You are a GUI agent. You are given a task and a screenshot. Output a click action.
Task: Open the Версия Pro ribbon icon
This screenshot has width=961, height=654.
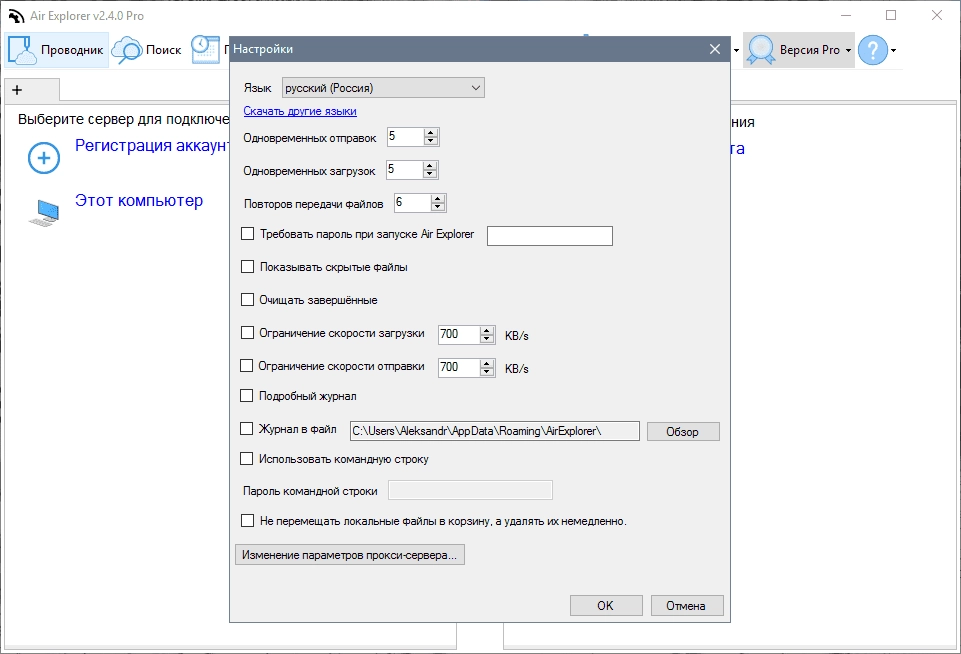(x=761, y=50)
